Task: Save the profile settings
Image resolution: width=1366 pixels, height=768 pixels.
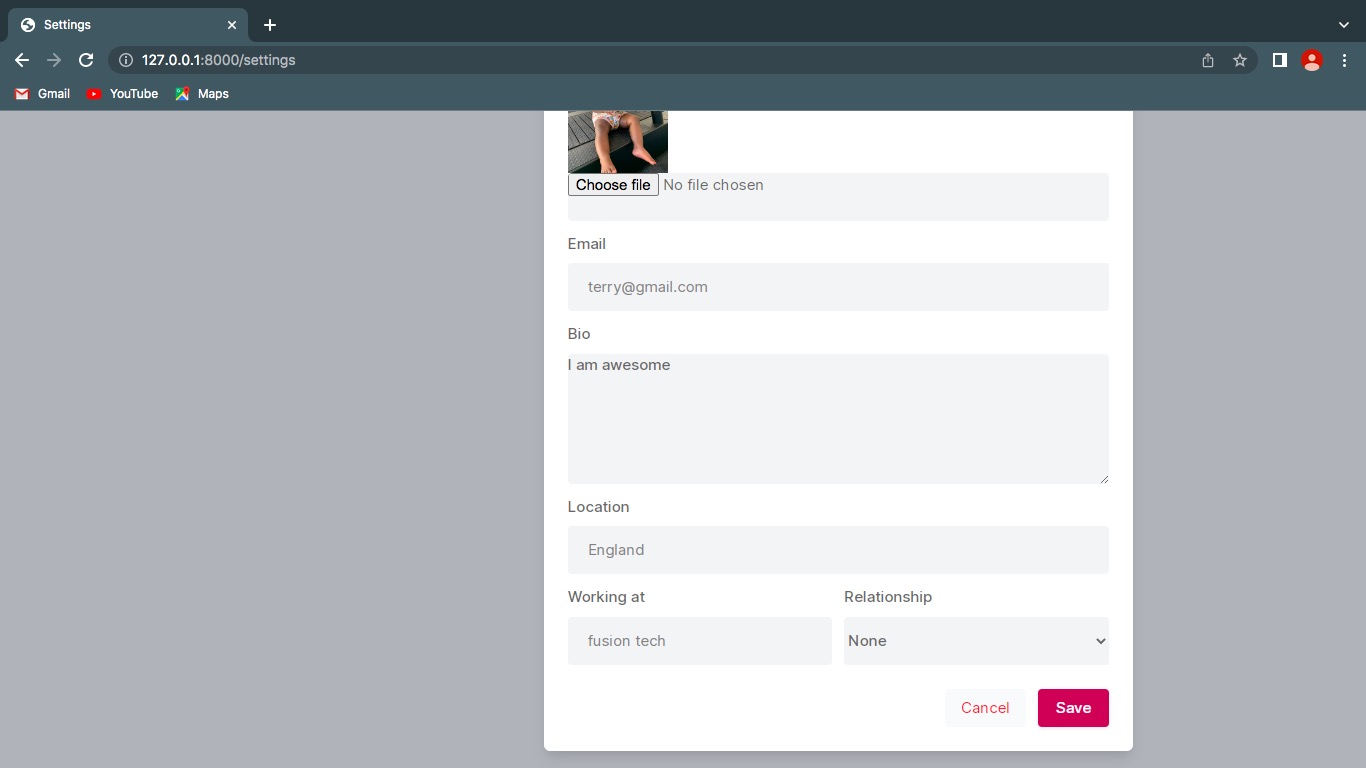Action: 1073,708
